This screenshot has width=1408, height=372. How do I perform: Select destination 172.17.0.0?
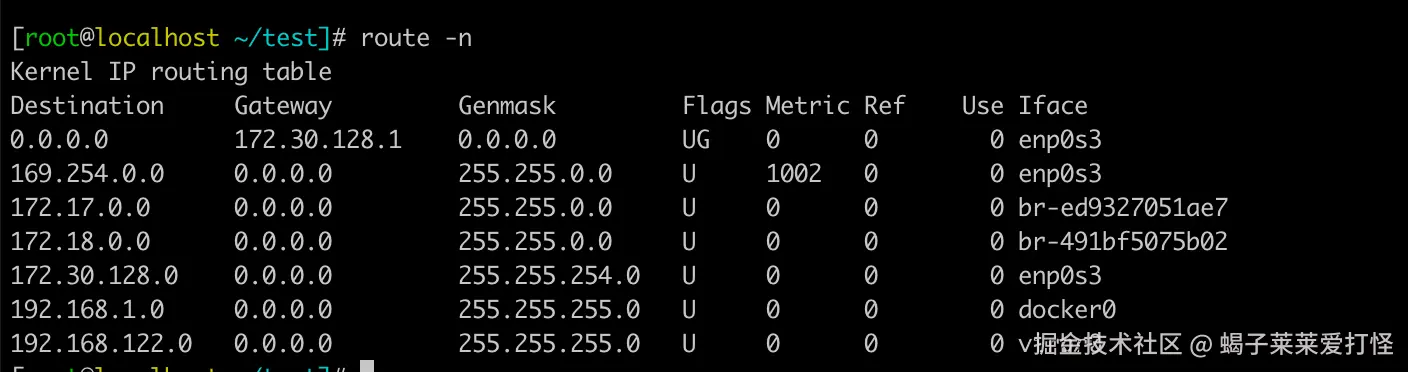80,207
